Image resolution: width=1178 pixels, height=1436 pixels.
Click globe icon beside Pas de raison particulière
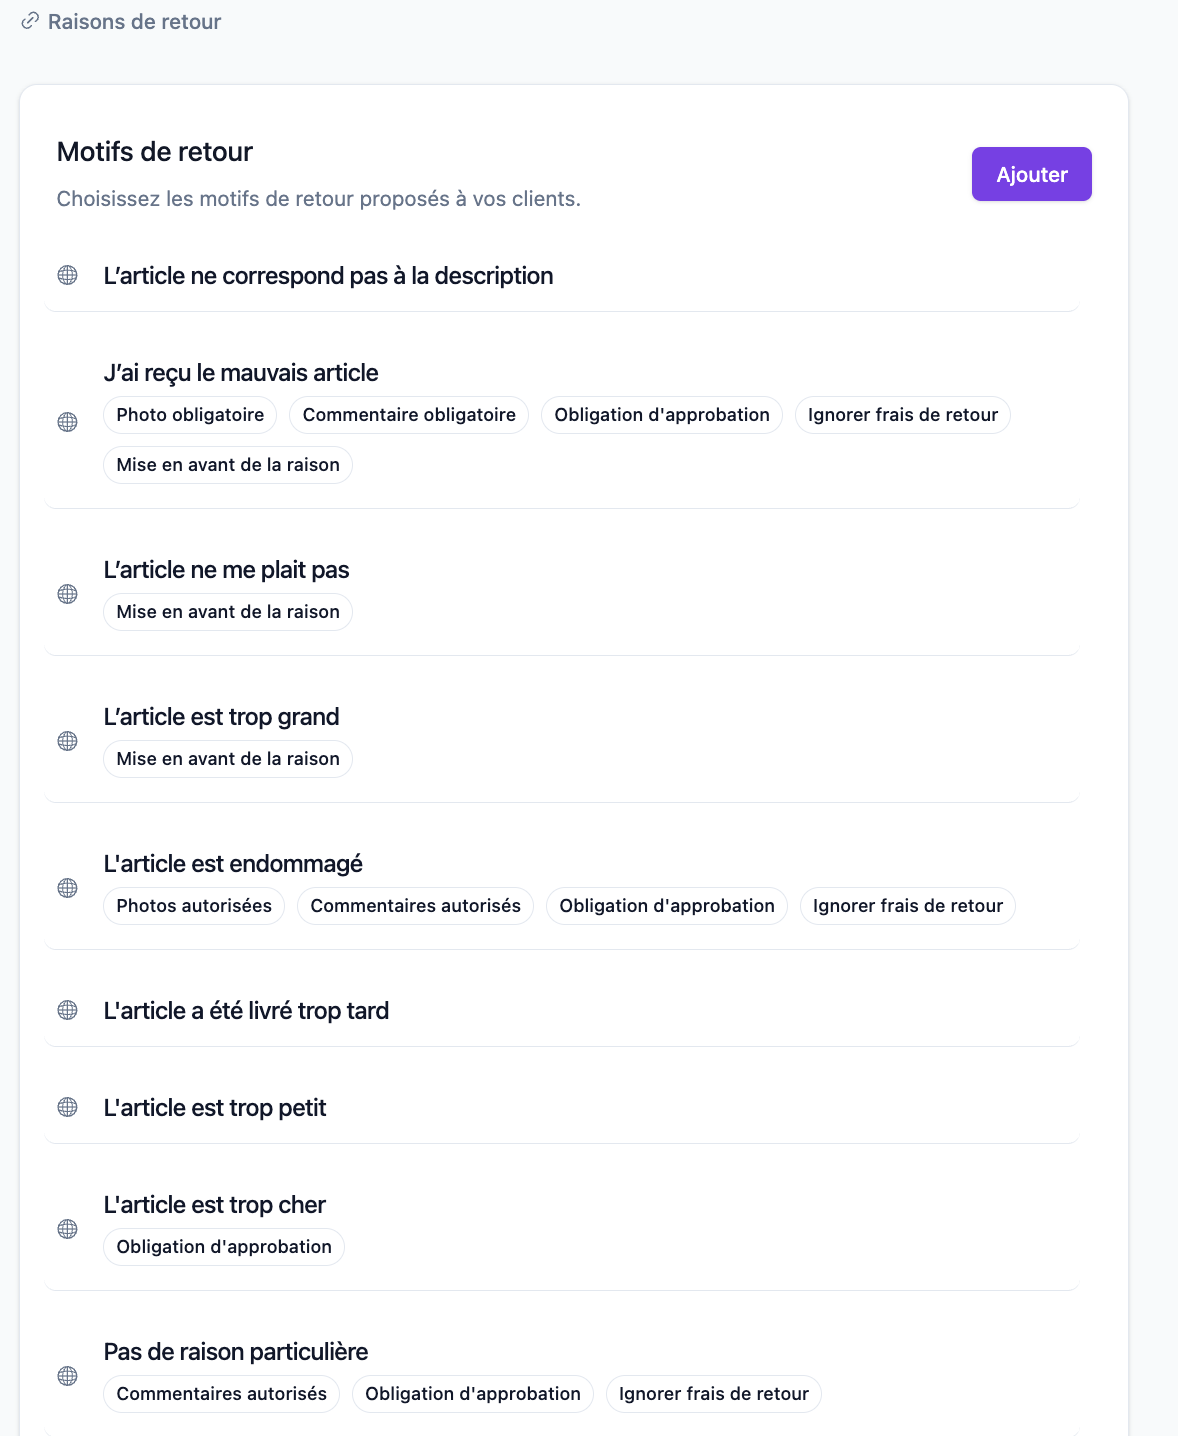[67, 1376]
